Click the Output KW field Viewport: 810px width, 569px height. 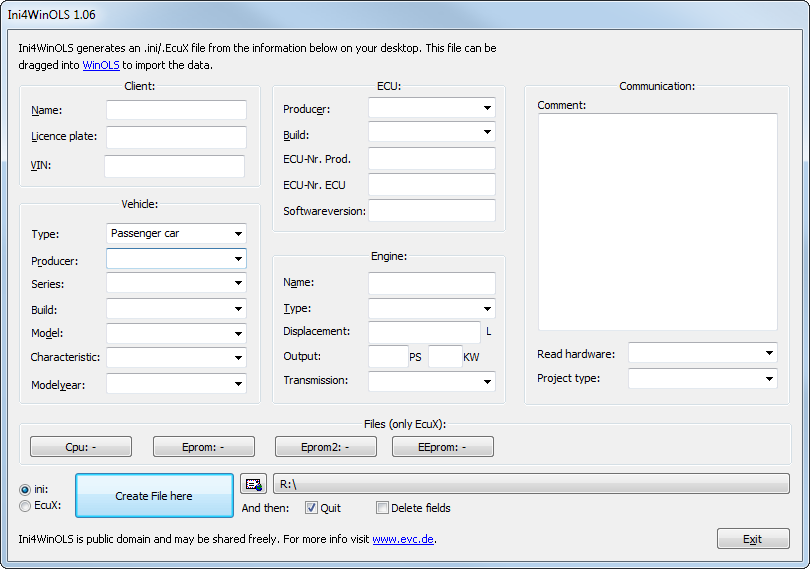(x=445, y=357)
